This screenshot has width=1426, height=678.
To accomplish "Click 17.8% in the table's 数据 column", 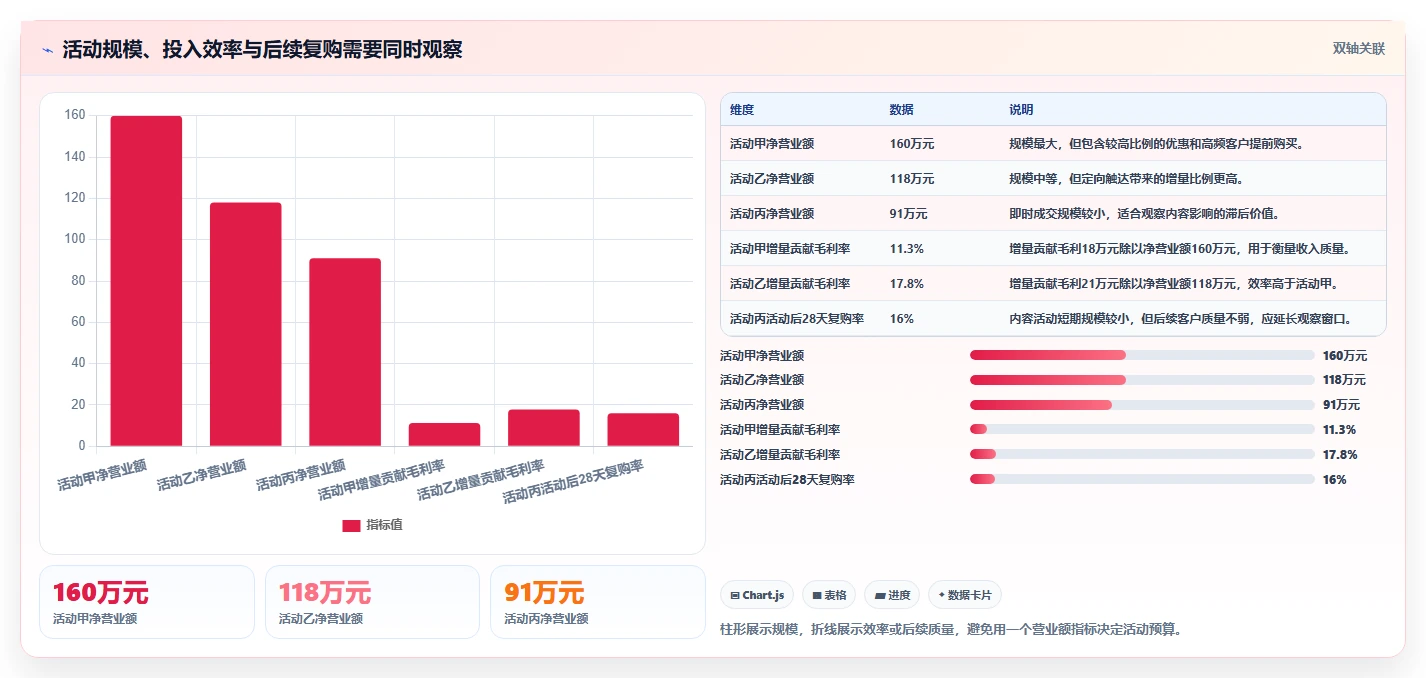I will (906, 284).
